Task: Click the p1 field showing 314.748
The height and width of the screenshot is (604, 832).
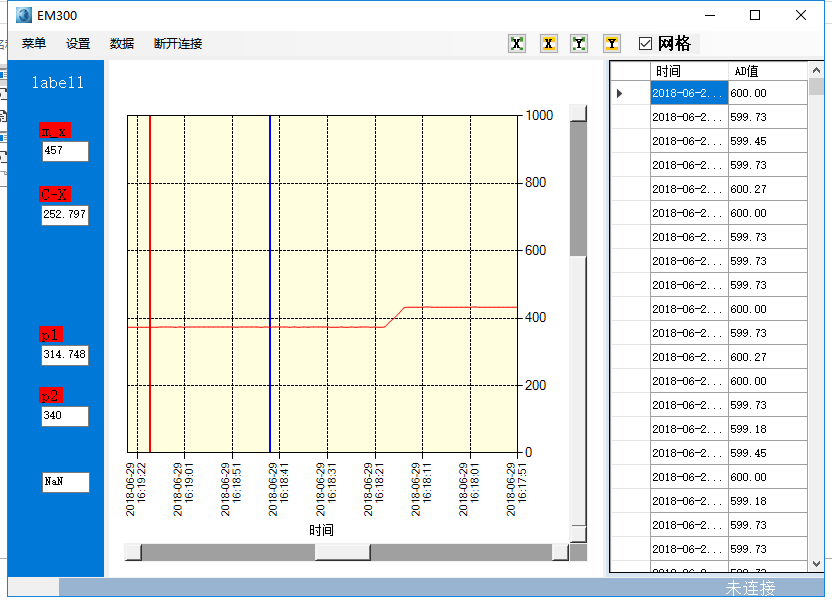Action: tap(65, 355)
